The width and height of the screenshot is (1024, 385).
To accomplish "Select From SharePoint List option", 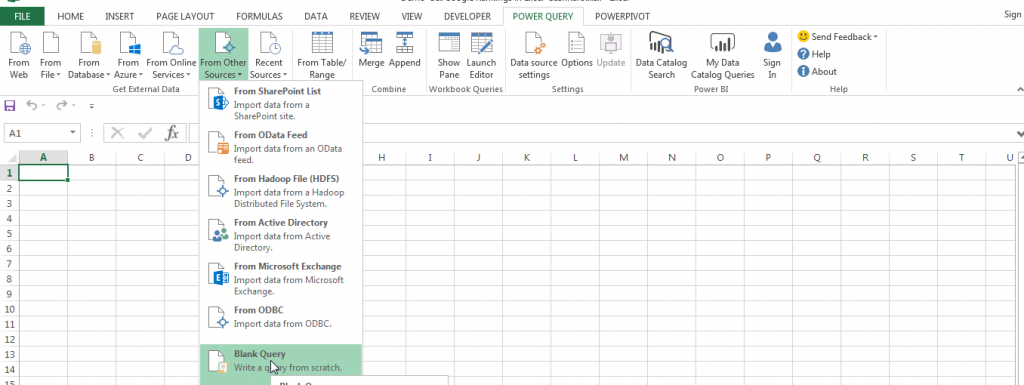I will click(x=281, y=103).
